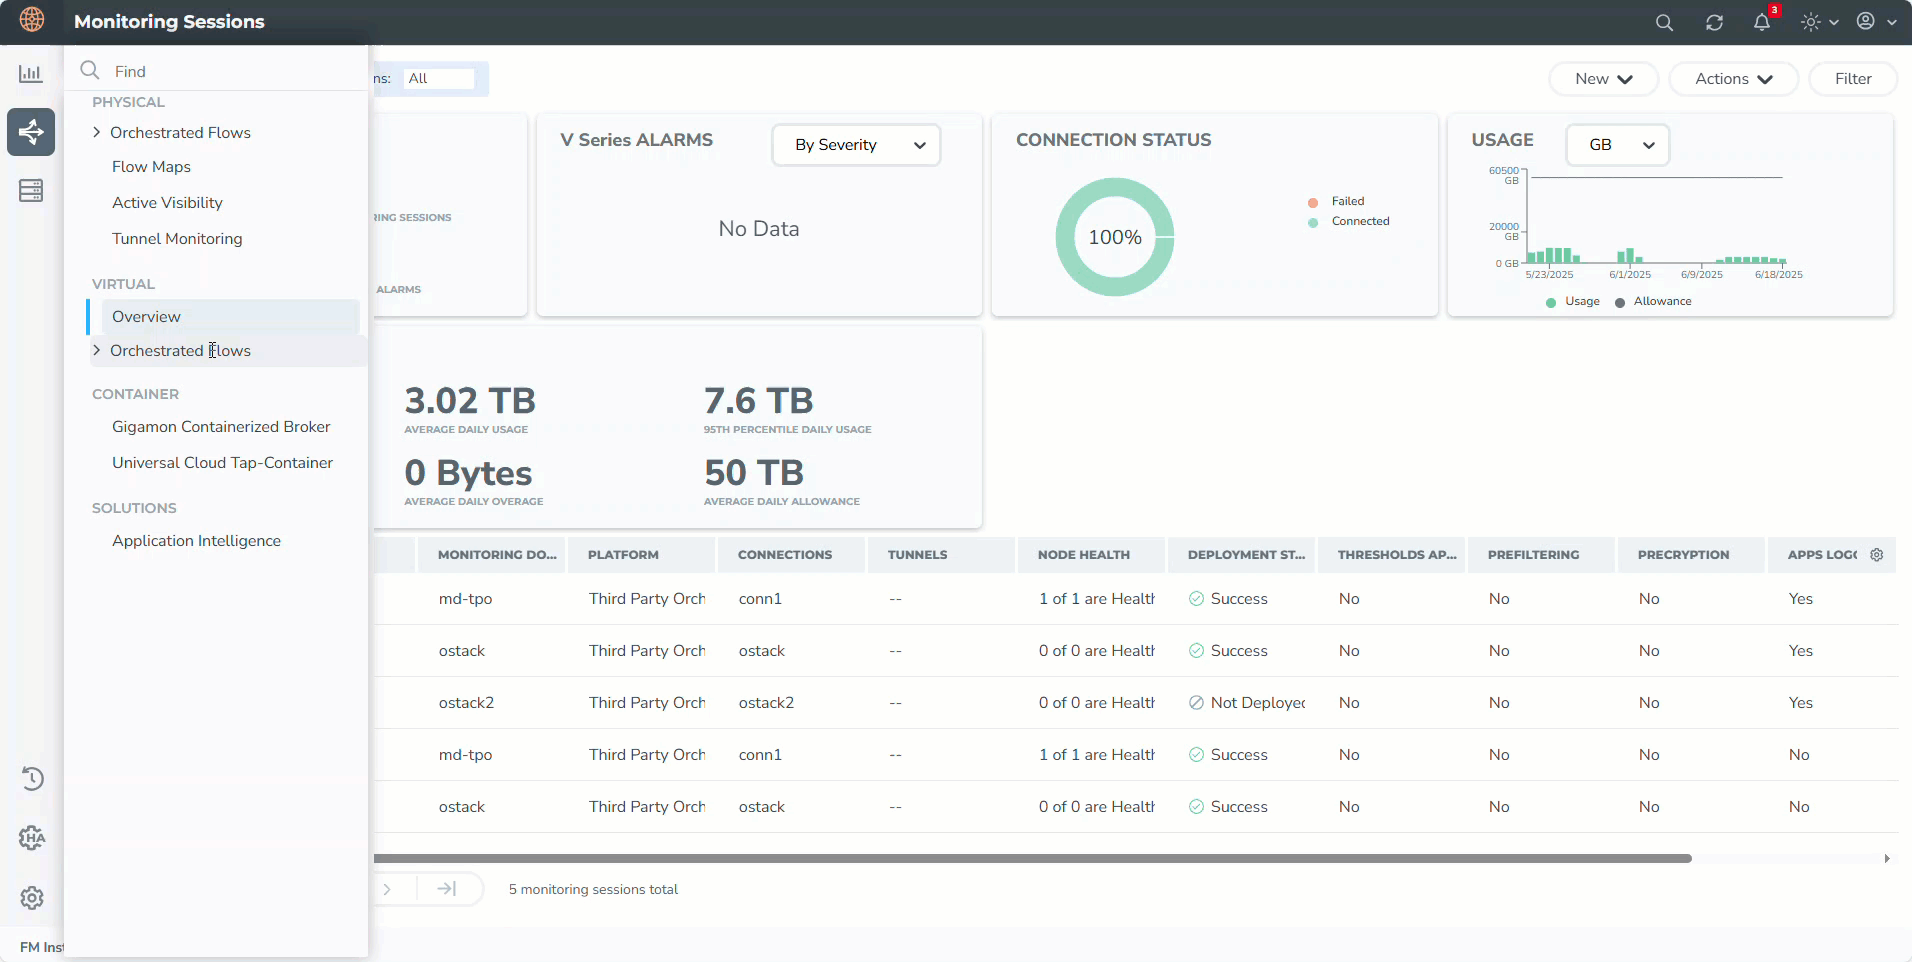This screenshot has height=962, width=1912.
Task: Toggle the Failed legend item
Action: pos(1336,201)
